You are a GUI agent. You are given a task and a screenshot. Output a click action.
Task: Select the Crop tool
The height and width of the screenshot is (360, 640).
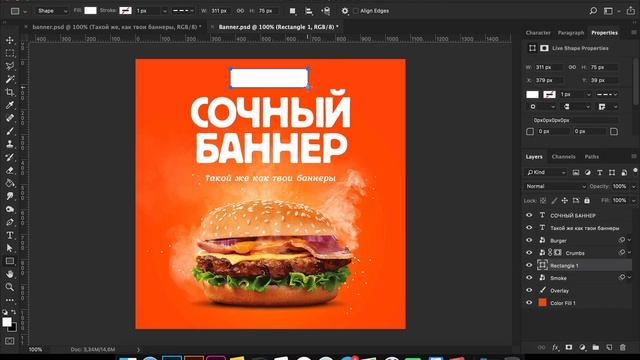(x=10, y=92)
